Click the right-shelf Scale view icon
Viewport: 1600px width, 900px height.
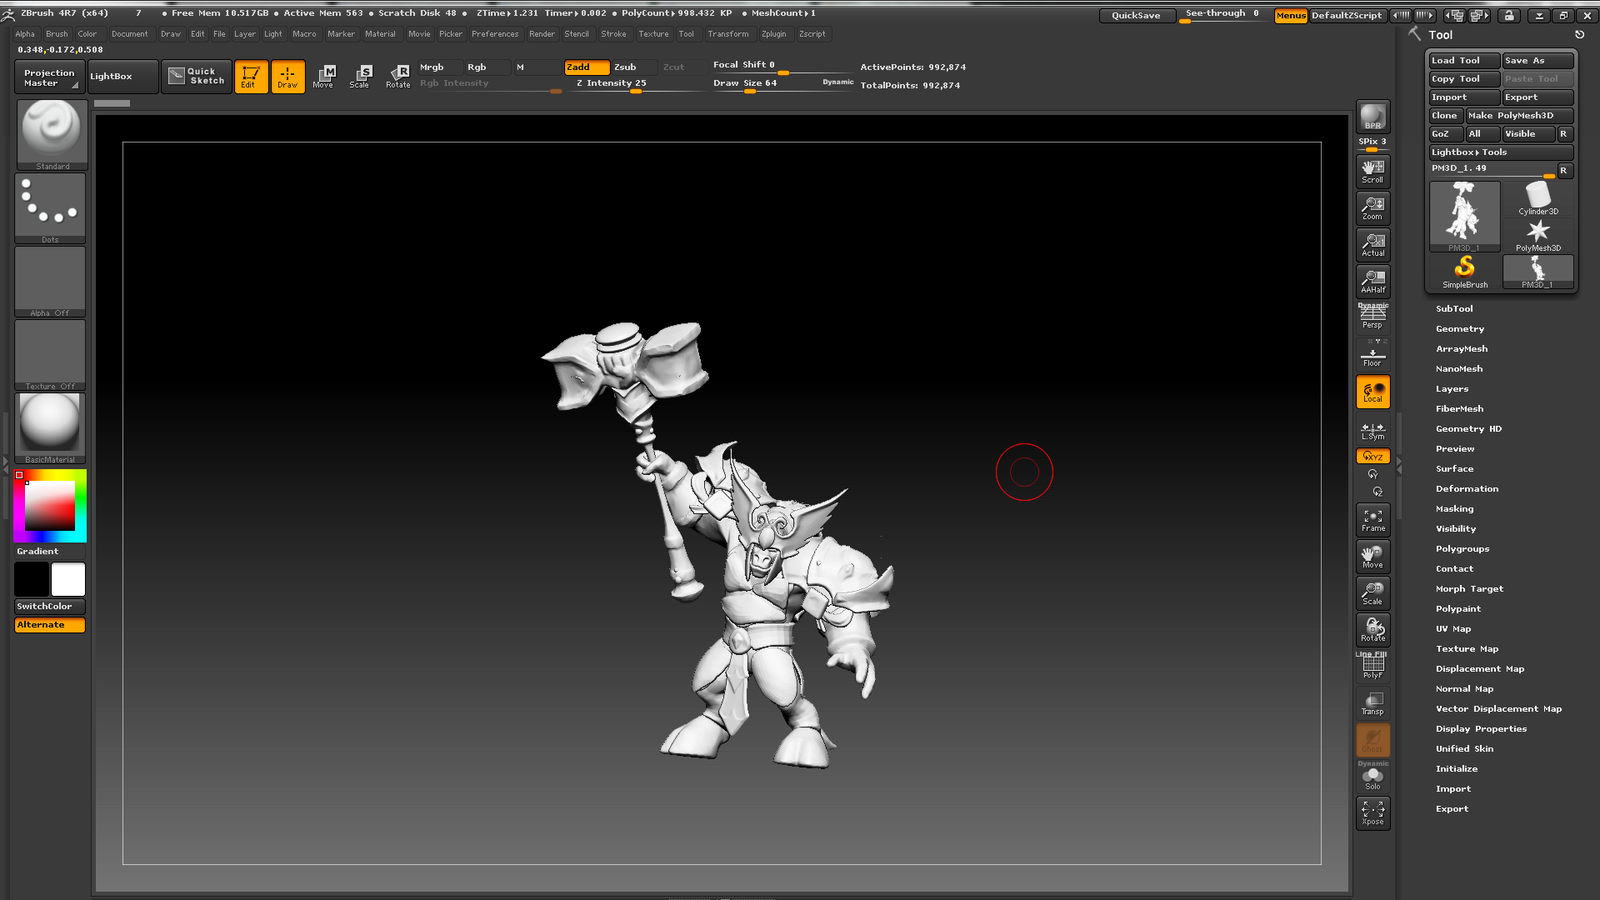(x=1373, y=593)
